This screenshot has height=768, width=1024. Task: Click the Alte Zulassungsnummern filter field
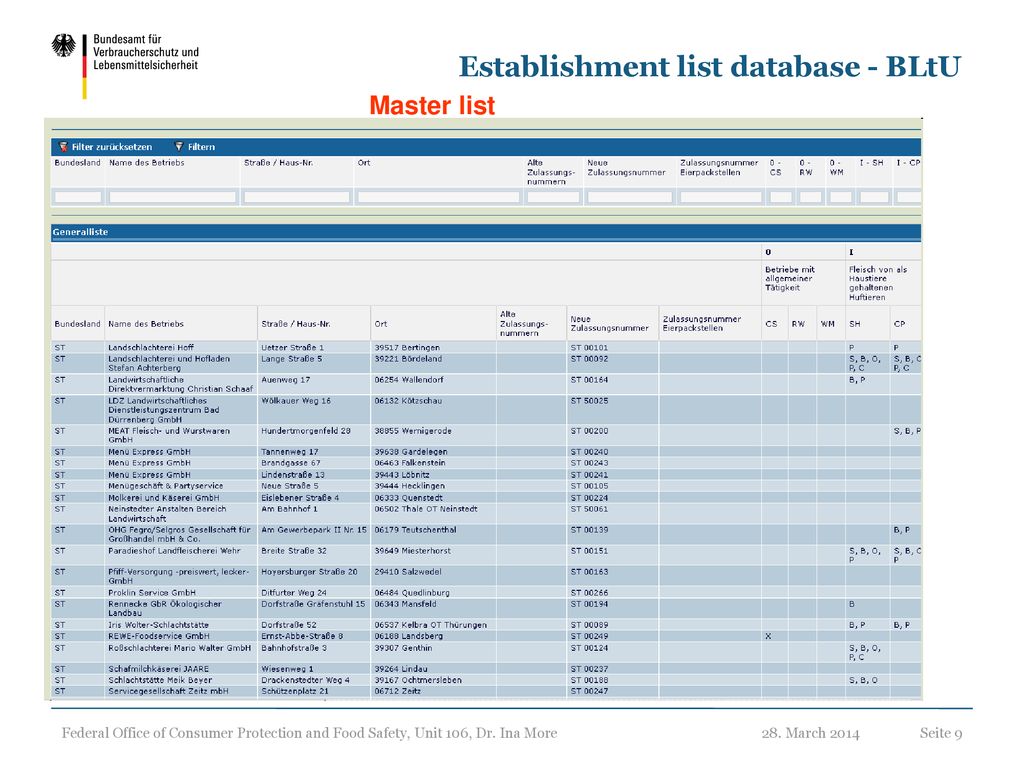pos(552,197)
